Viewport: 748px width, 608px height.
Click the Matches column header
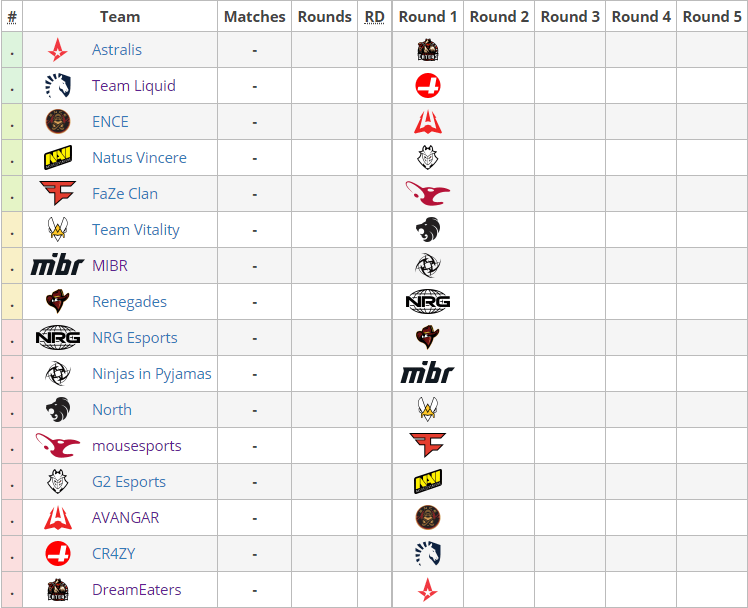point(255,16)
